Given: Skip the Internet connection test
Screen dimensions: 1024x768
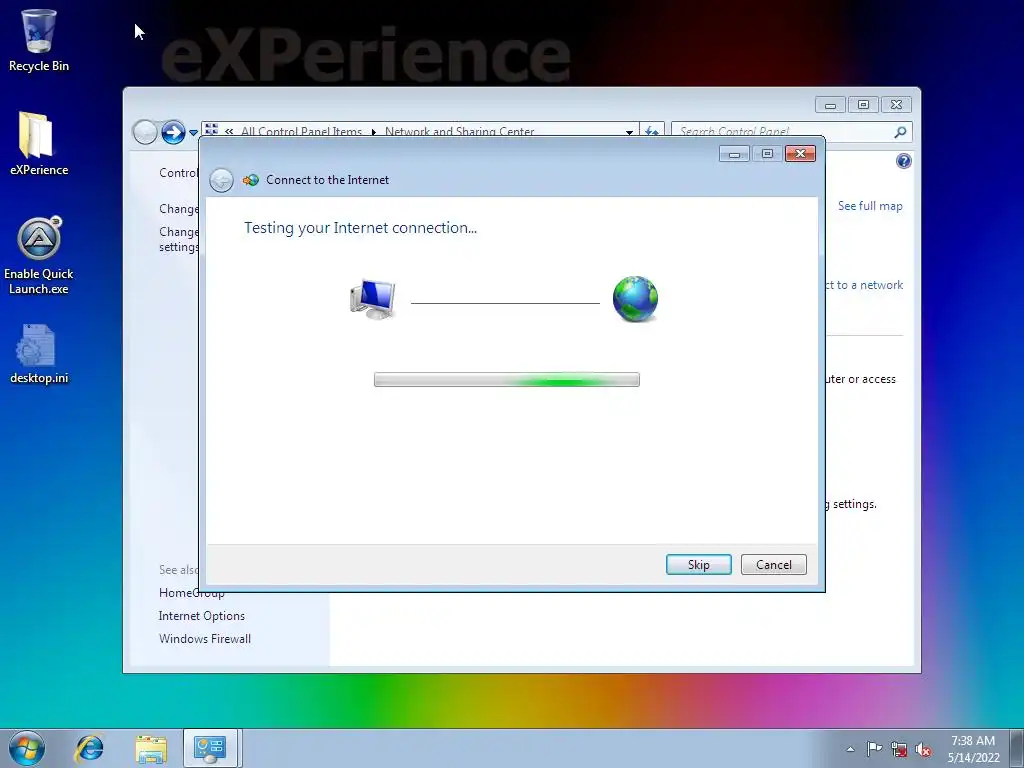Looking at the screenshot, I should [x=698, y=564].
